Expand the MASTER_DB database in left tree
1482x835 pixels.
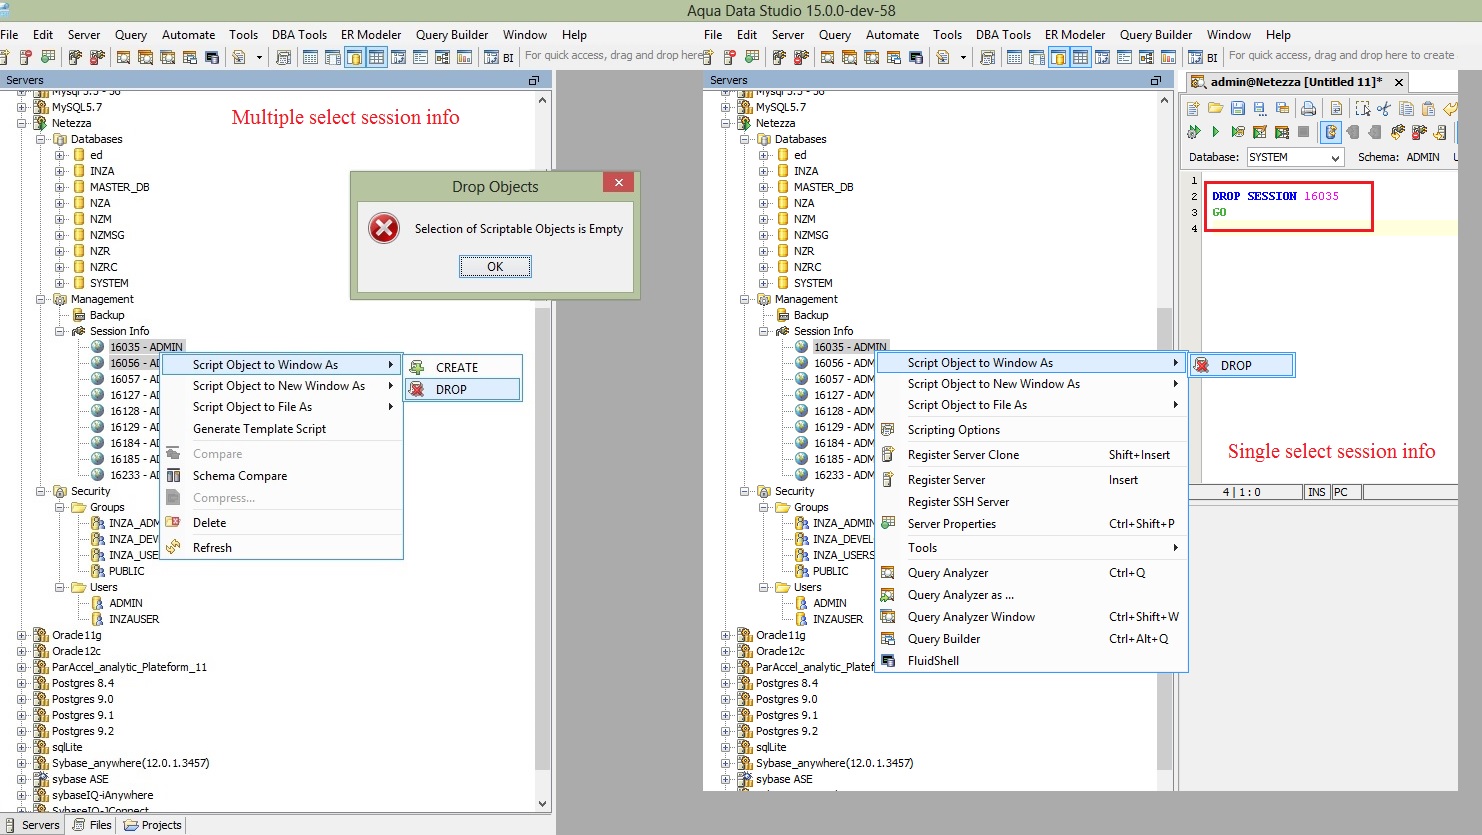pyautogui.click(x=61, y=187)
